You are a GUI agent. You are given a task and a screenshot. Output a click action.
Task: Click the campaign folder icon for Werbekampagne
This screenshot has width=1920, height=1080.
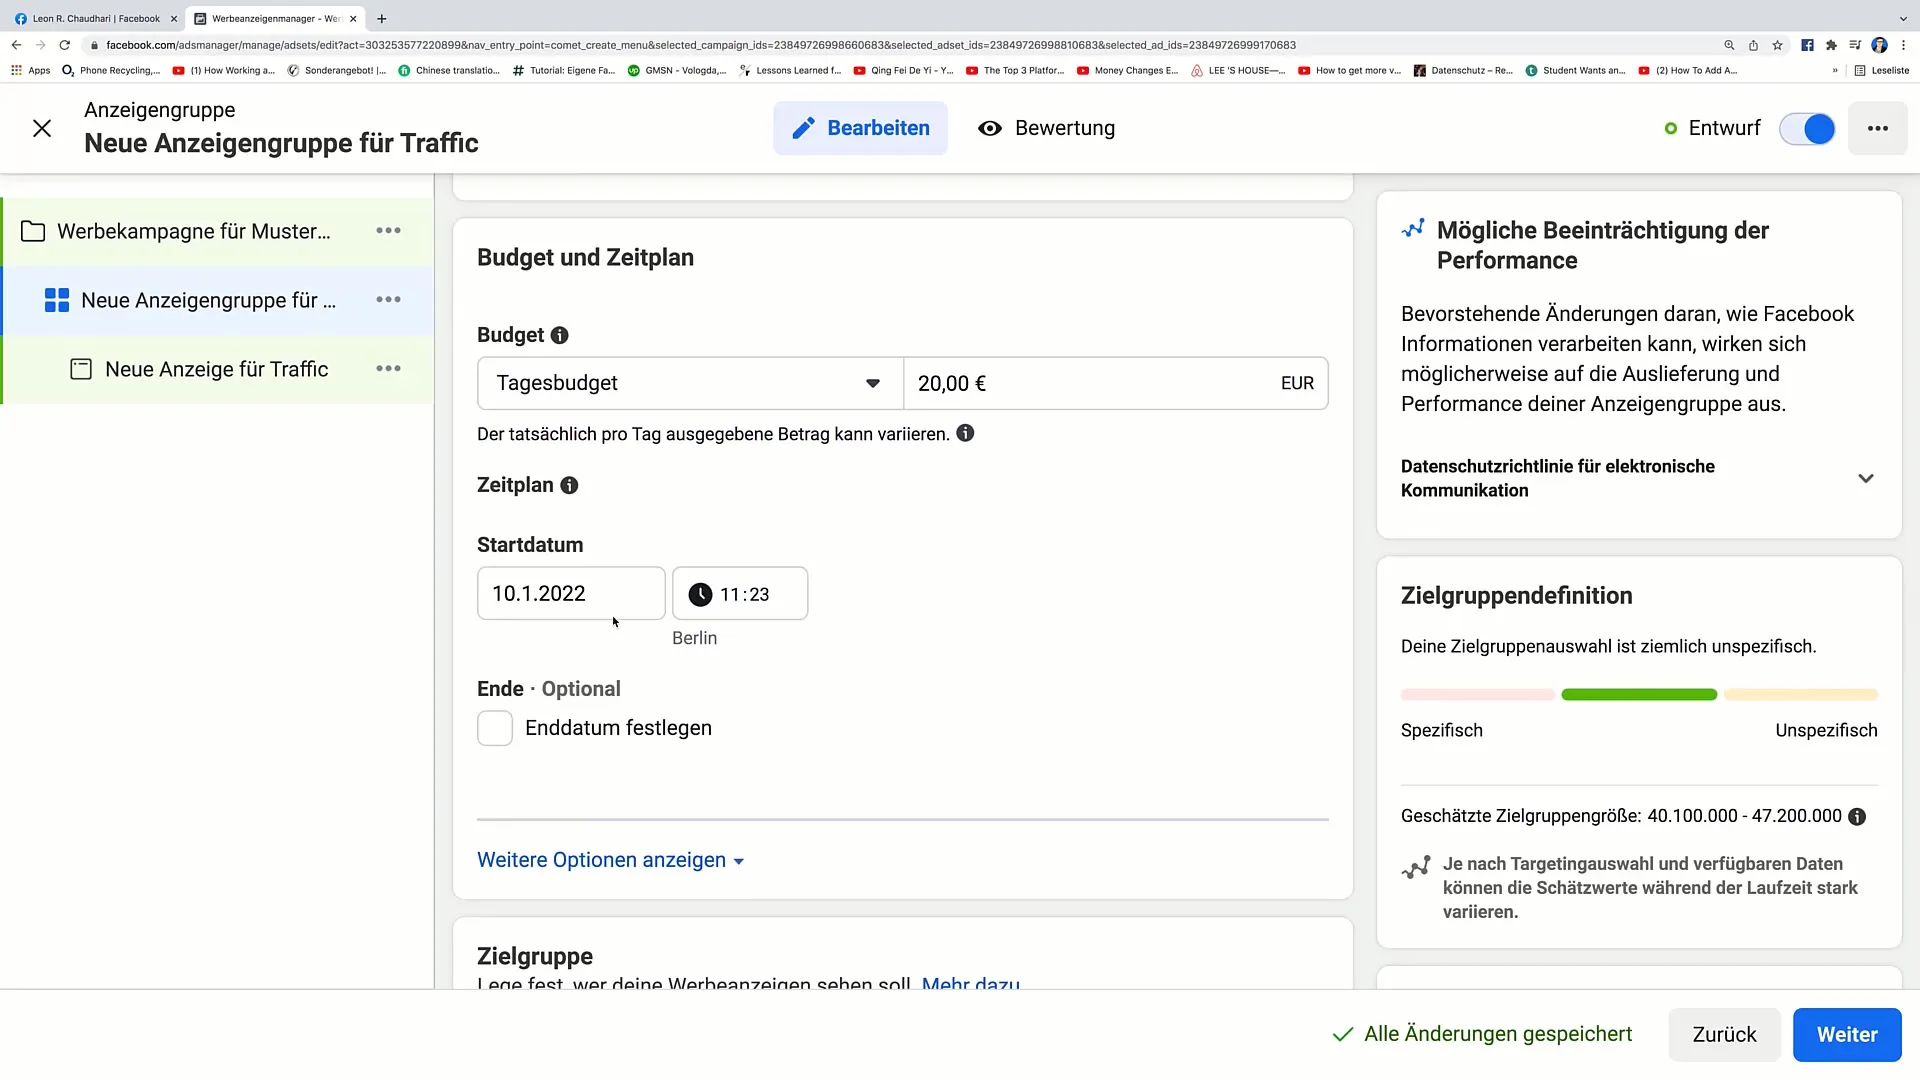(33, 231)
